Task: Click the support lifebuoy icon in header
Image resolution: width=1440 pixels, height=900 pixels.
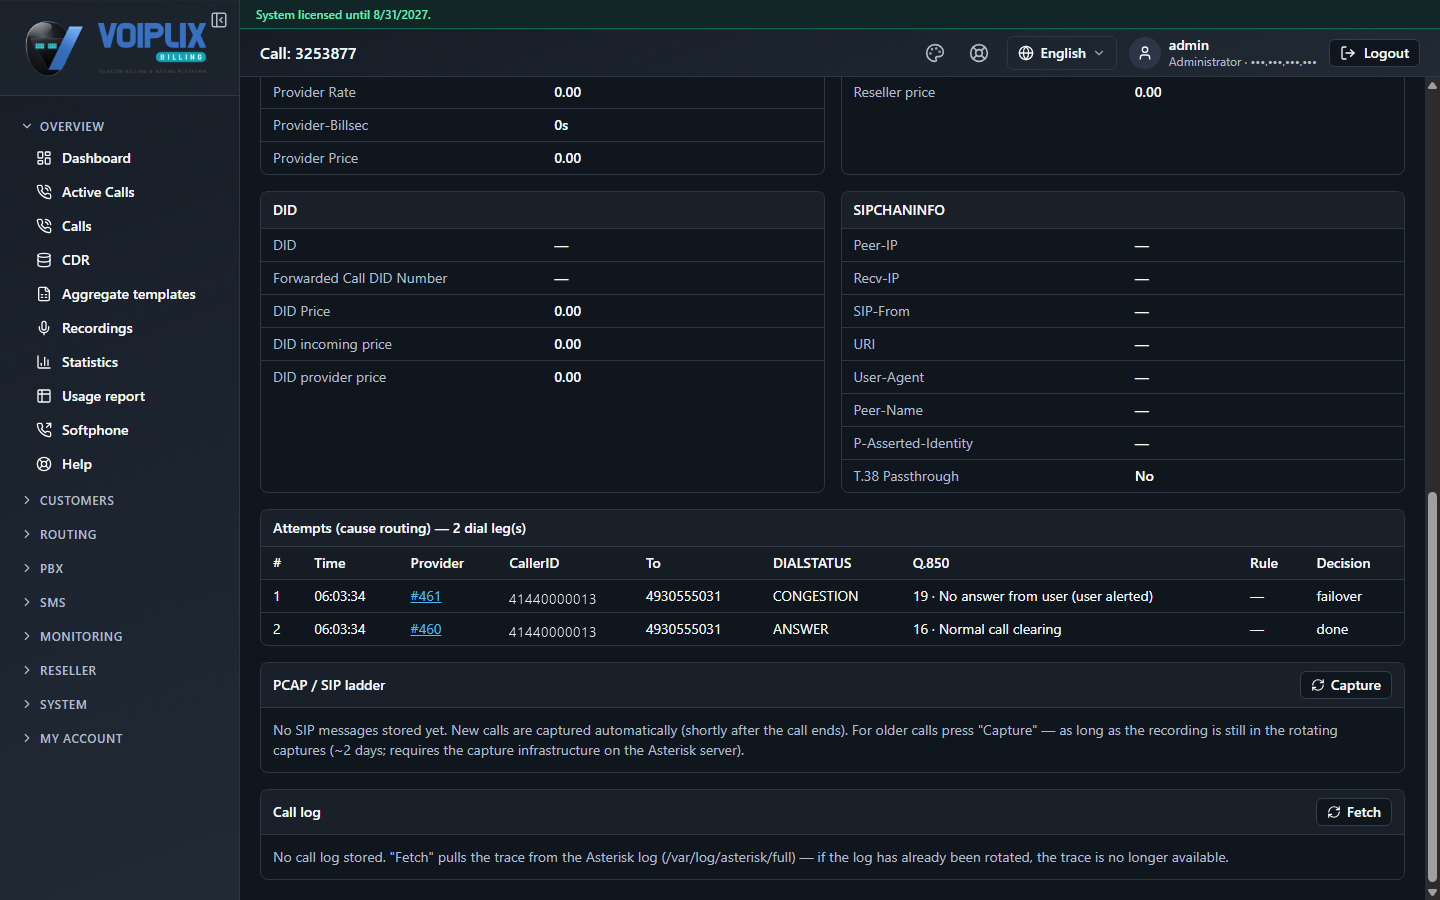Action: tap(979, 53)
